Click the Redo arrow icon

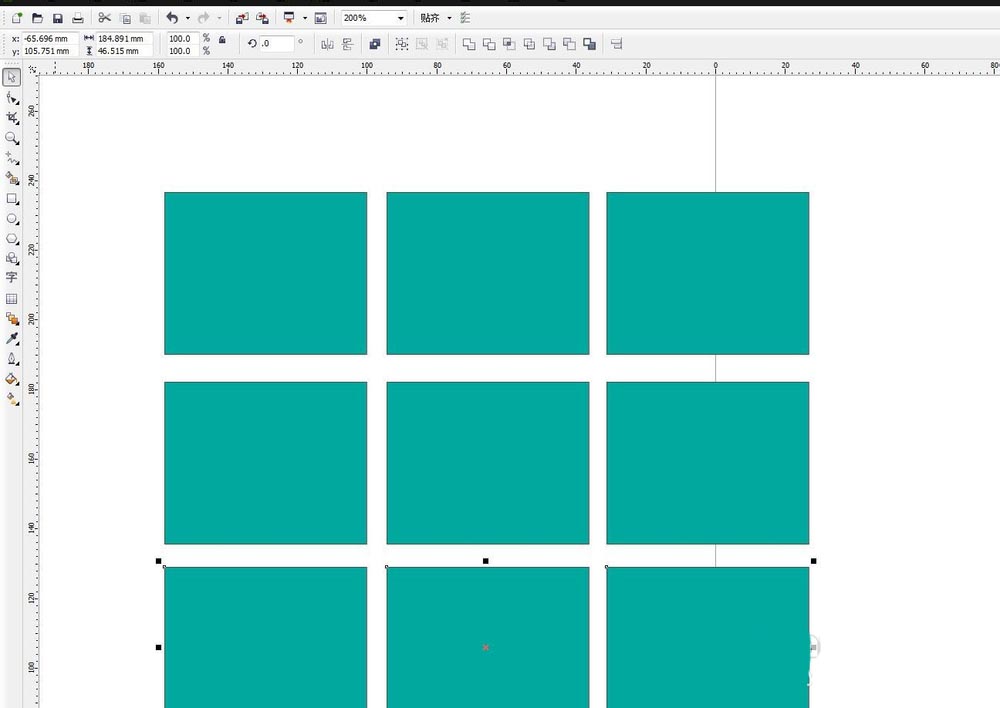pos(203,18)
